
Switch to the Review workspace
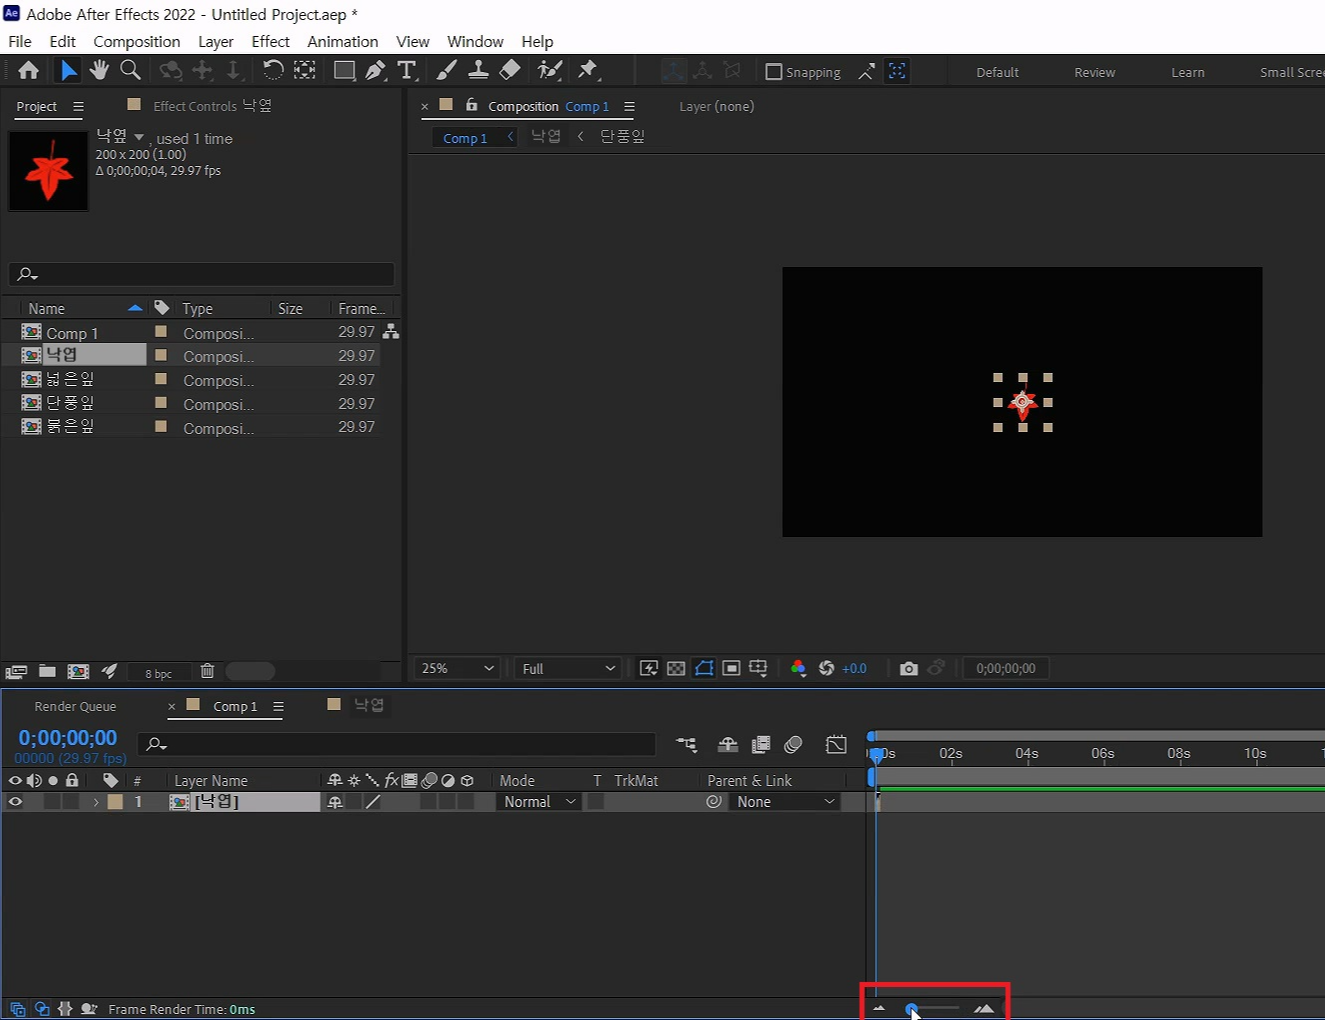tap(1094, 72)
